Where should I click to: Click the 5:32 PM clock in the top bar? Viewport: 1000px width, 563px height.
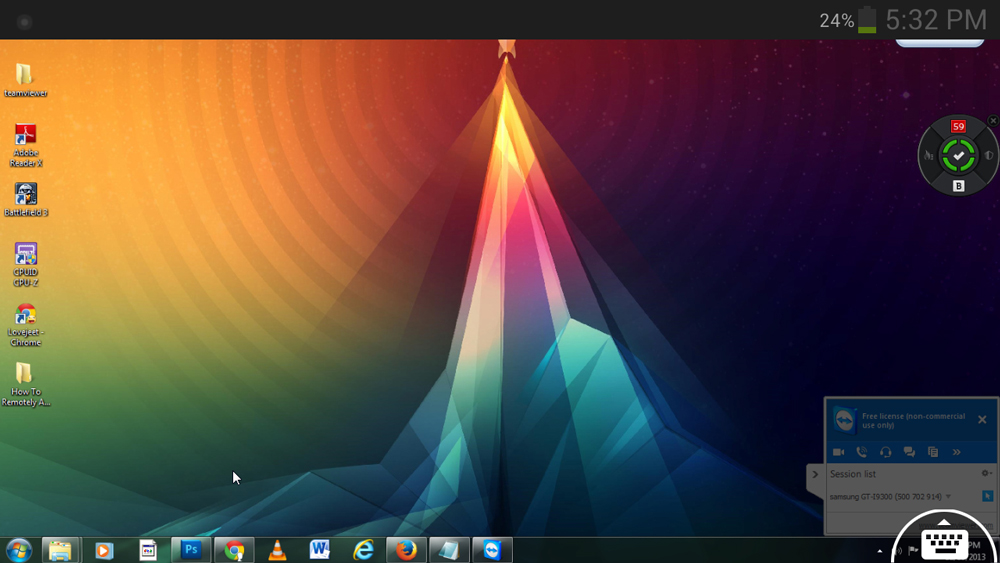[936, 20]
